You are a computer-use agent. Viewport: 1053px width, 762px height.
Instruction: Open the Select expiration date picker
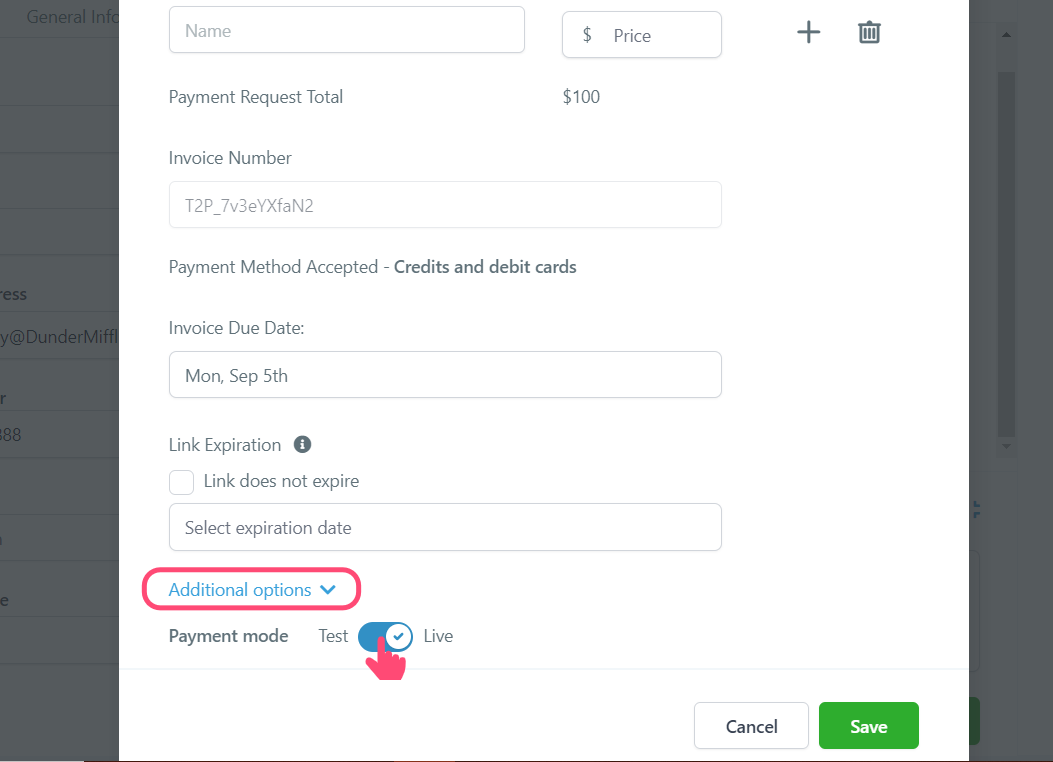click(445, 527)
